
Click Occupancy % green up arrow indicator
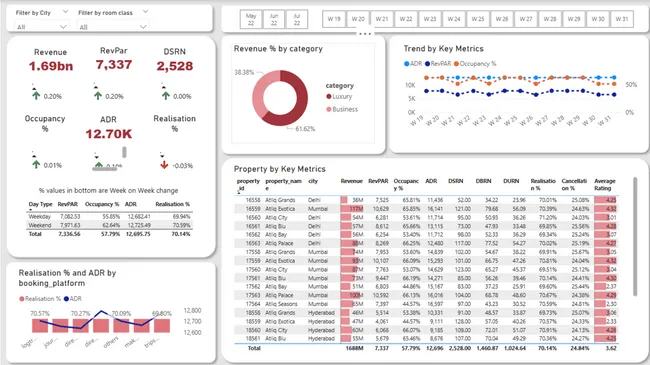[x=36, y=165]
